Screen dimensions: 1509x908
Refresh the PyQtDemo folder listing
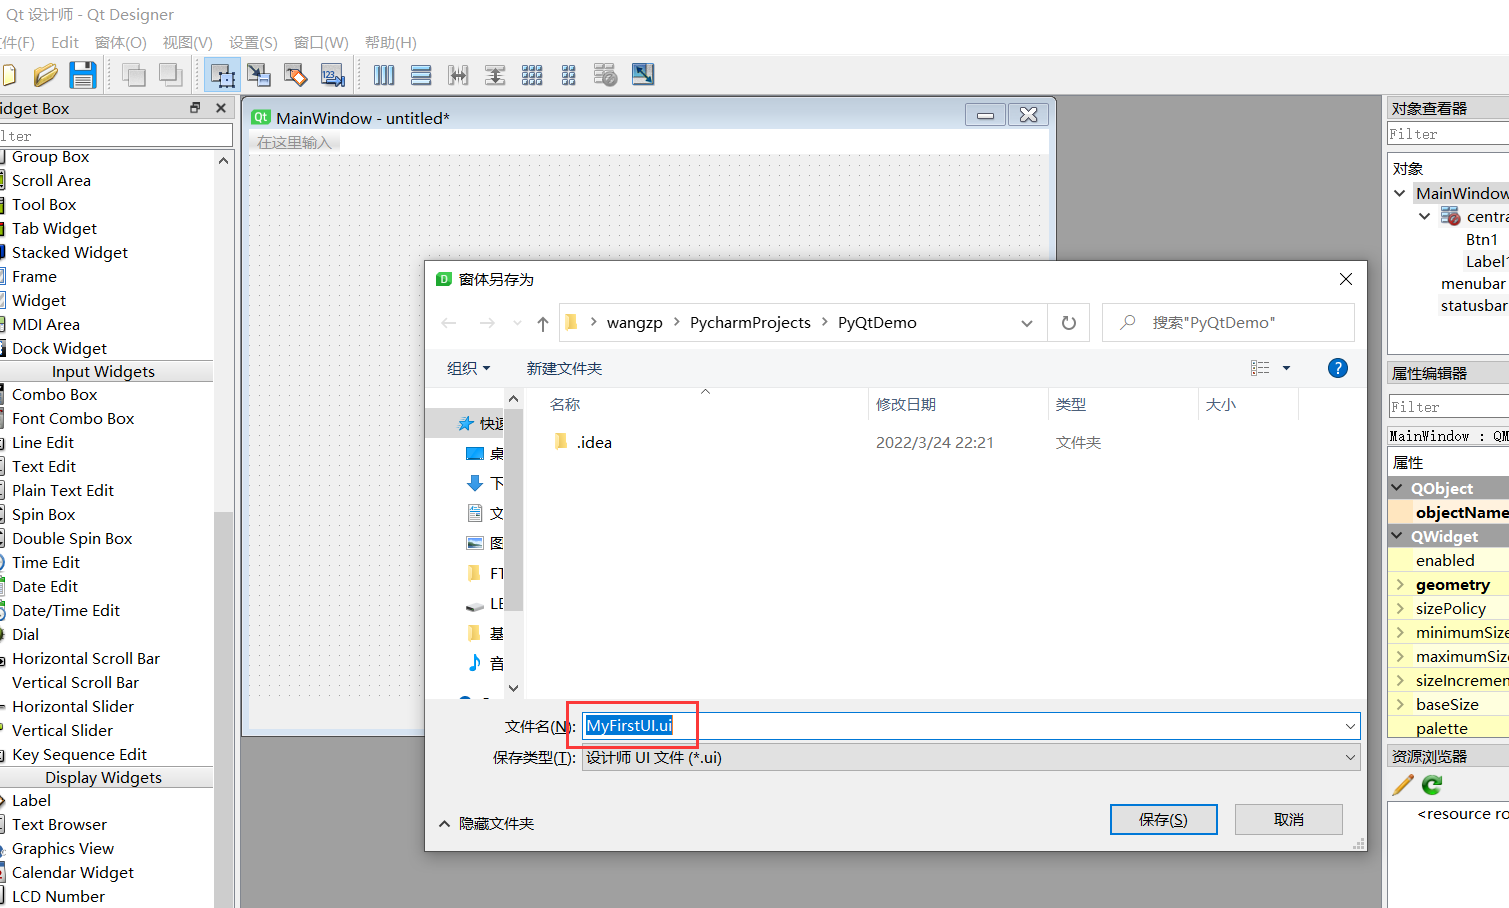click(x=1069, y=323)
